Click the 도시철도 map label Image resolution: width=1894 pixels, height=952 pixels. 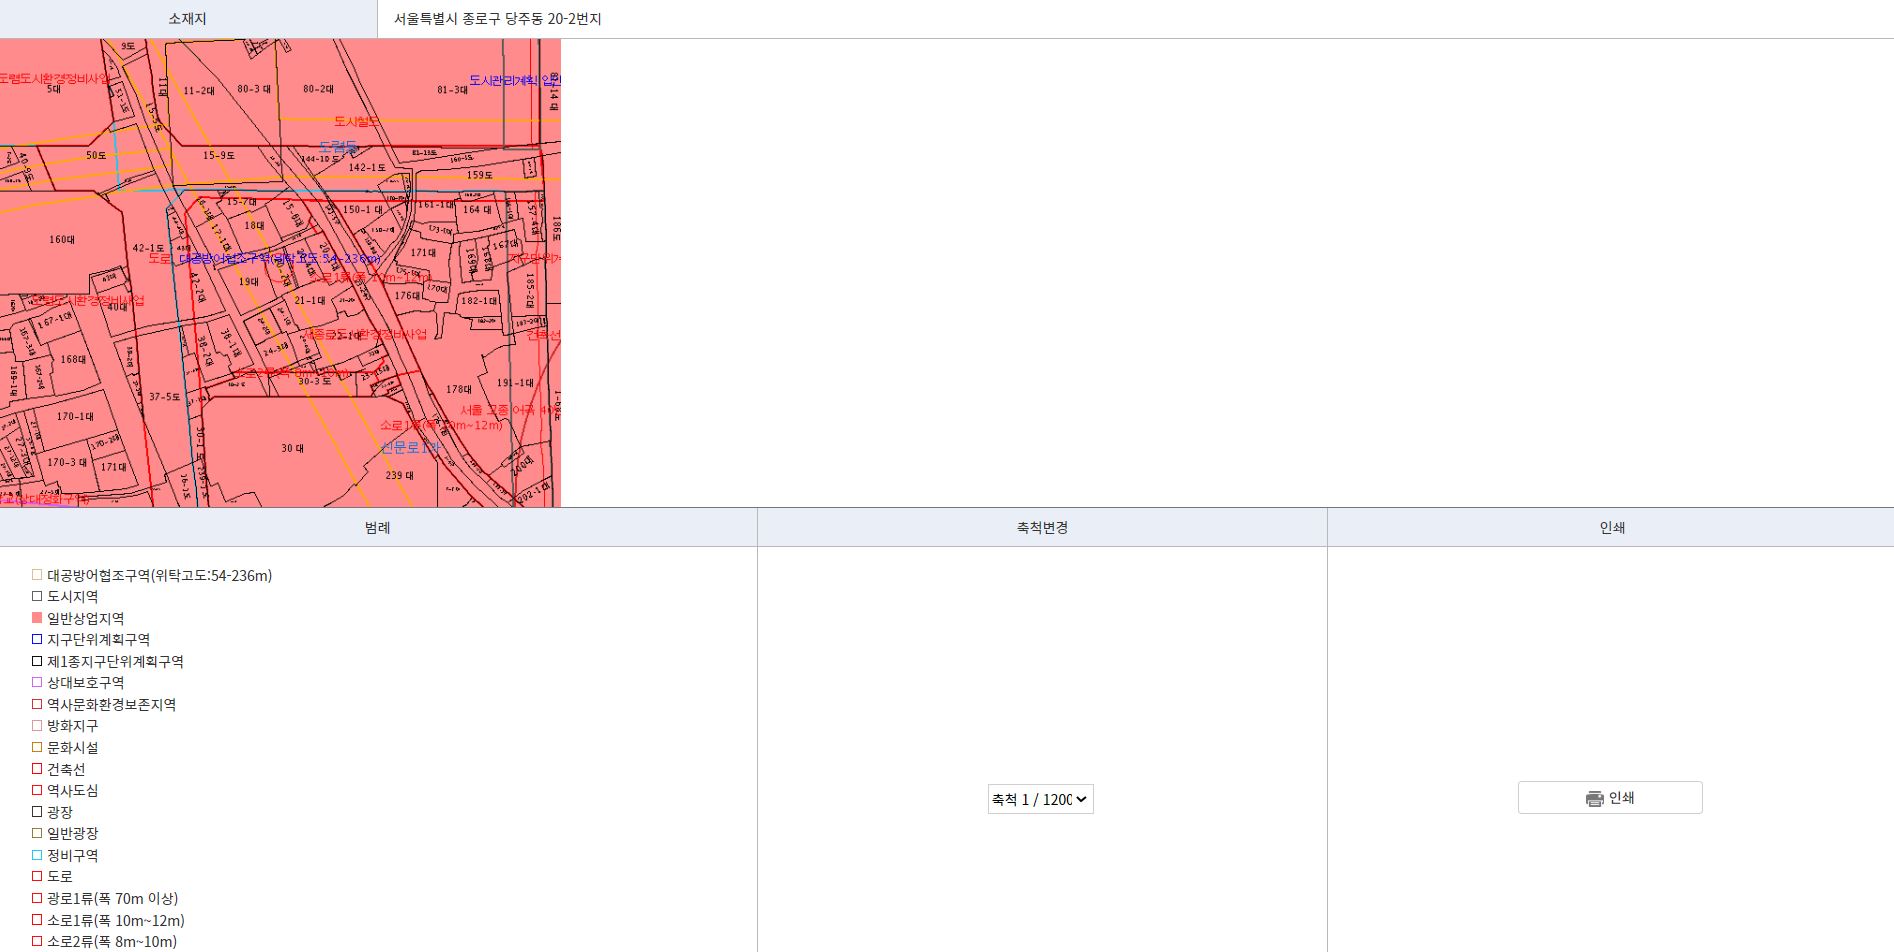(x=356, y=121)
